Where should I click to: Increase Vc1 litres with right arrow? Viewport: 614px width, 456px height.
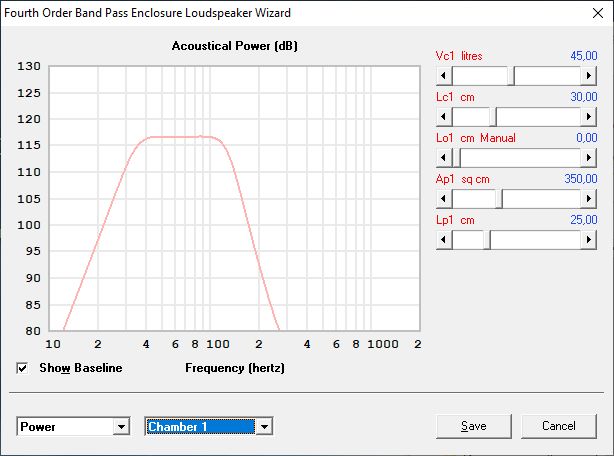[588, 76]
